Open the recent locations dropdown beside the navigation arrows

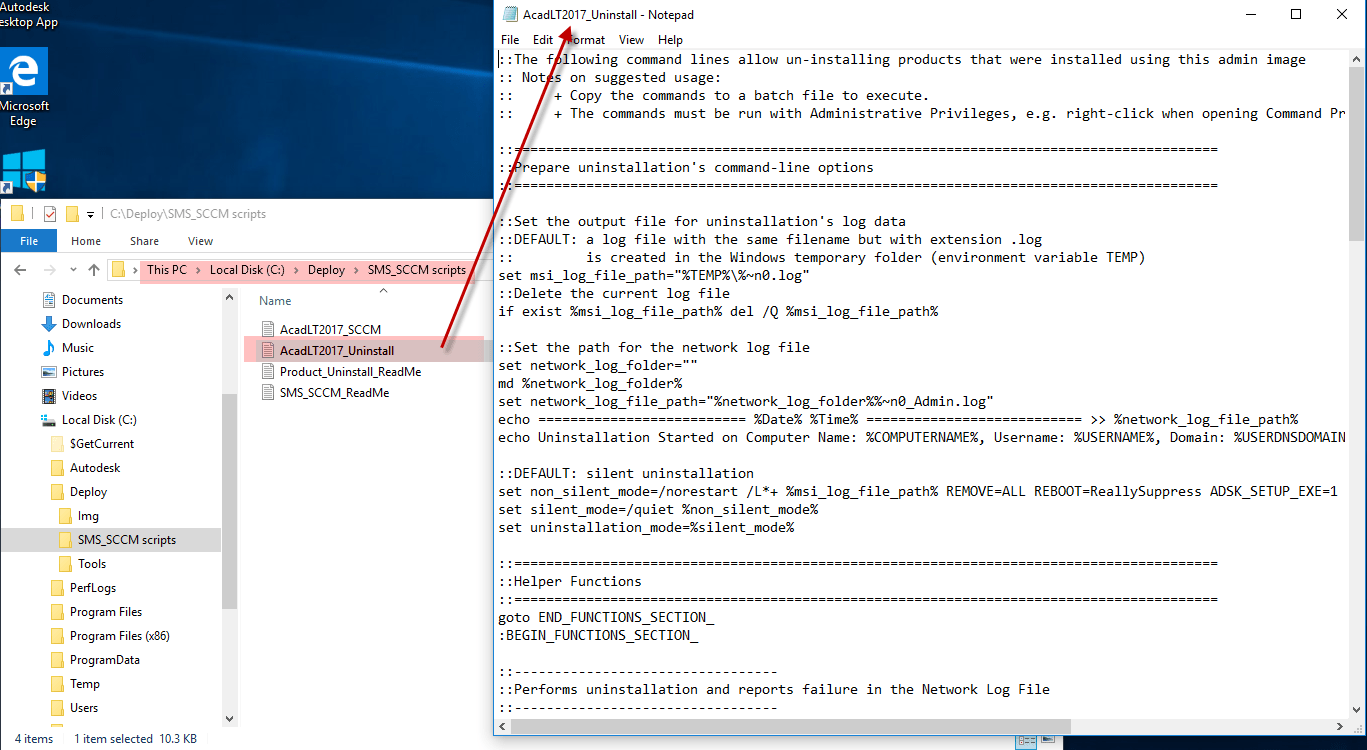[72, 269]
